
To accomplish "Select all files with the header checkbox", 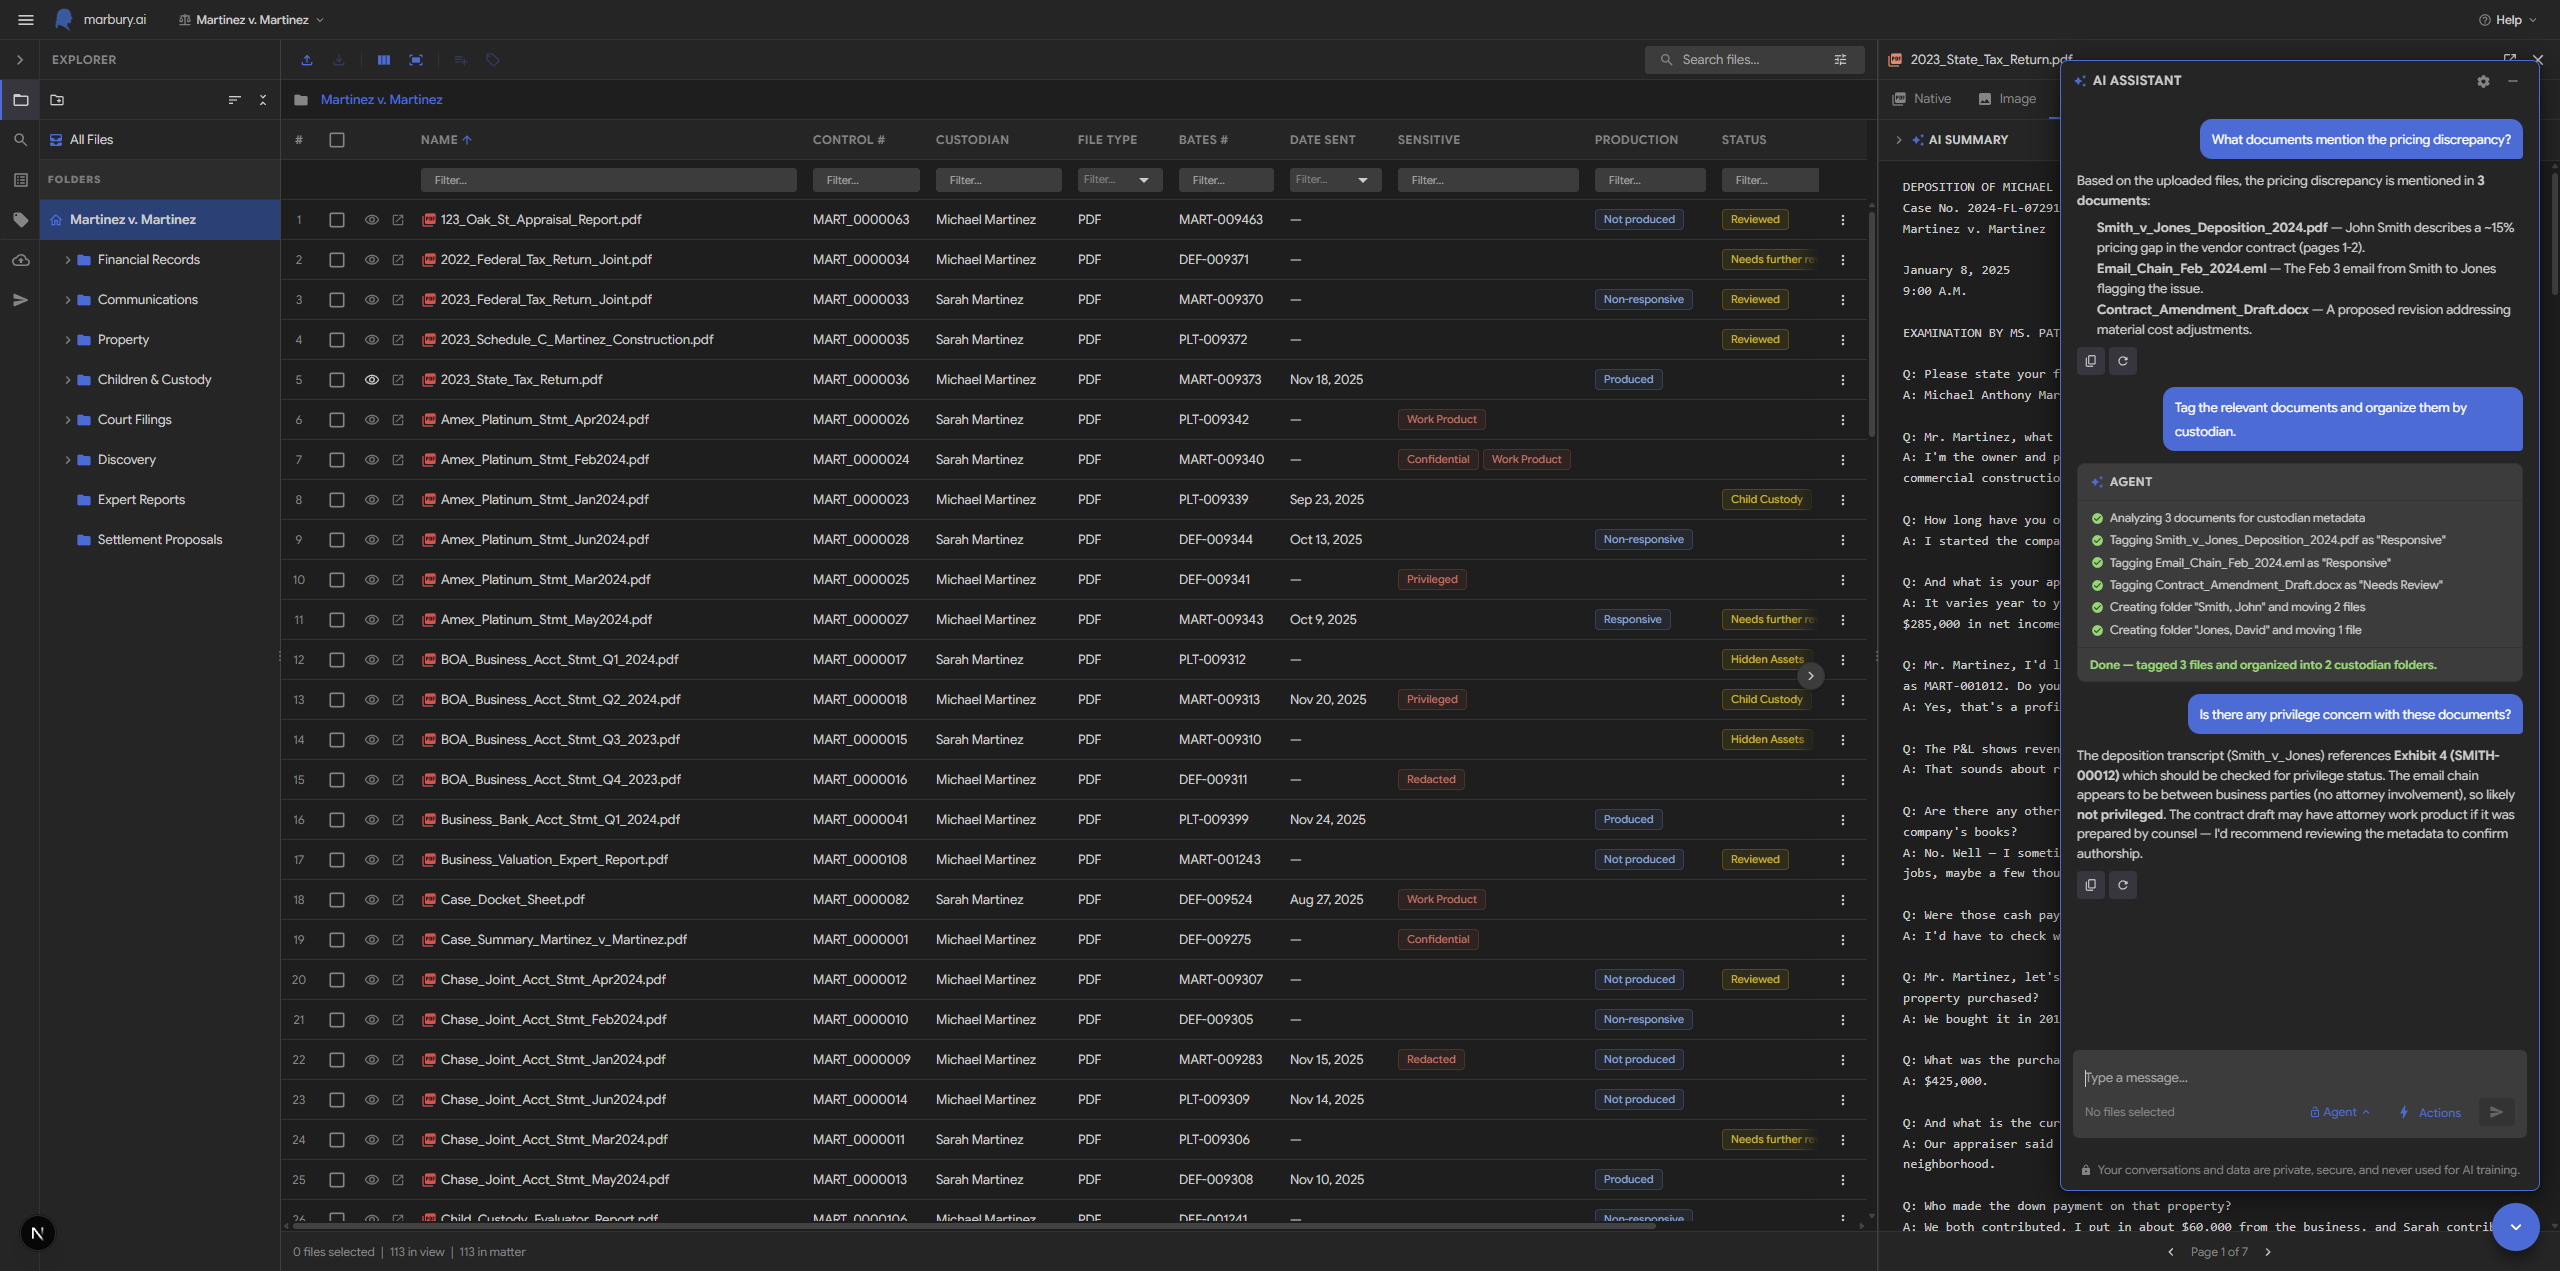I will point(337,140).
